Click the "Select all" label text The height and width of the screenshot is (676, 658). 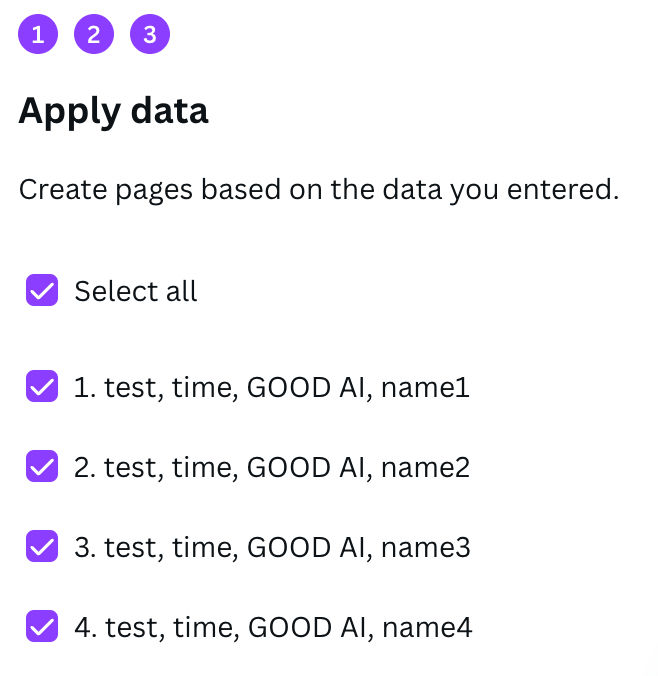136,291
